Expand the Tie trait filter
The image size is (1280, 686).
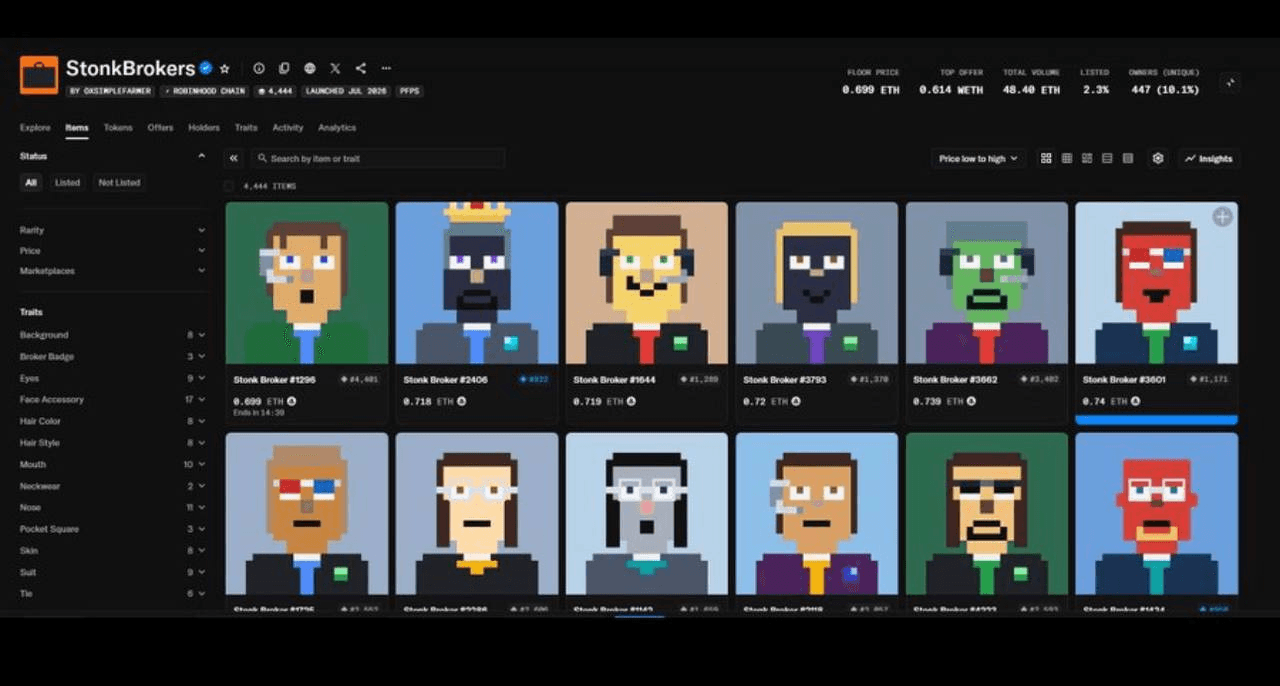point(113,594)
